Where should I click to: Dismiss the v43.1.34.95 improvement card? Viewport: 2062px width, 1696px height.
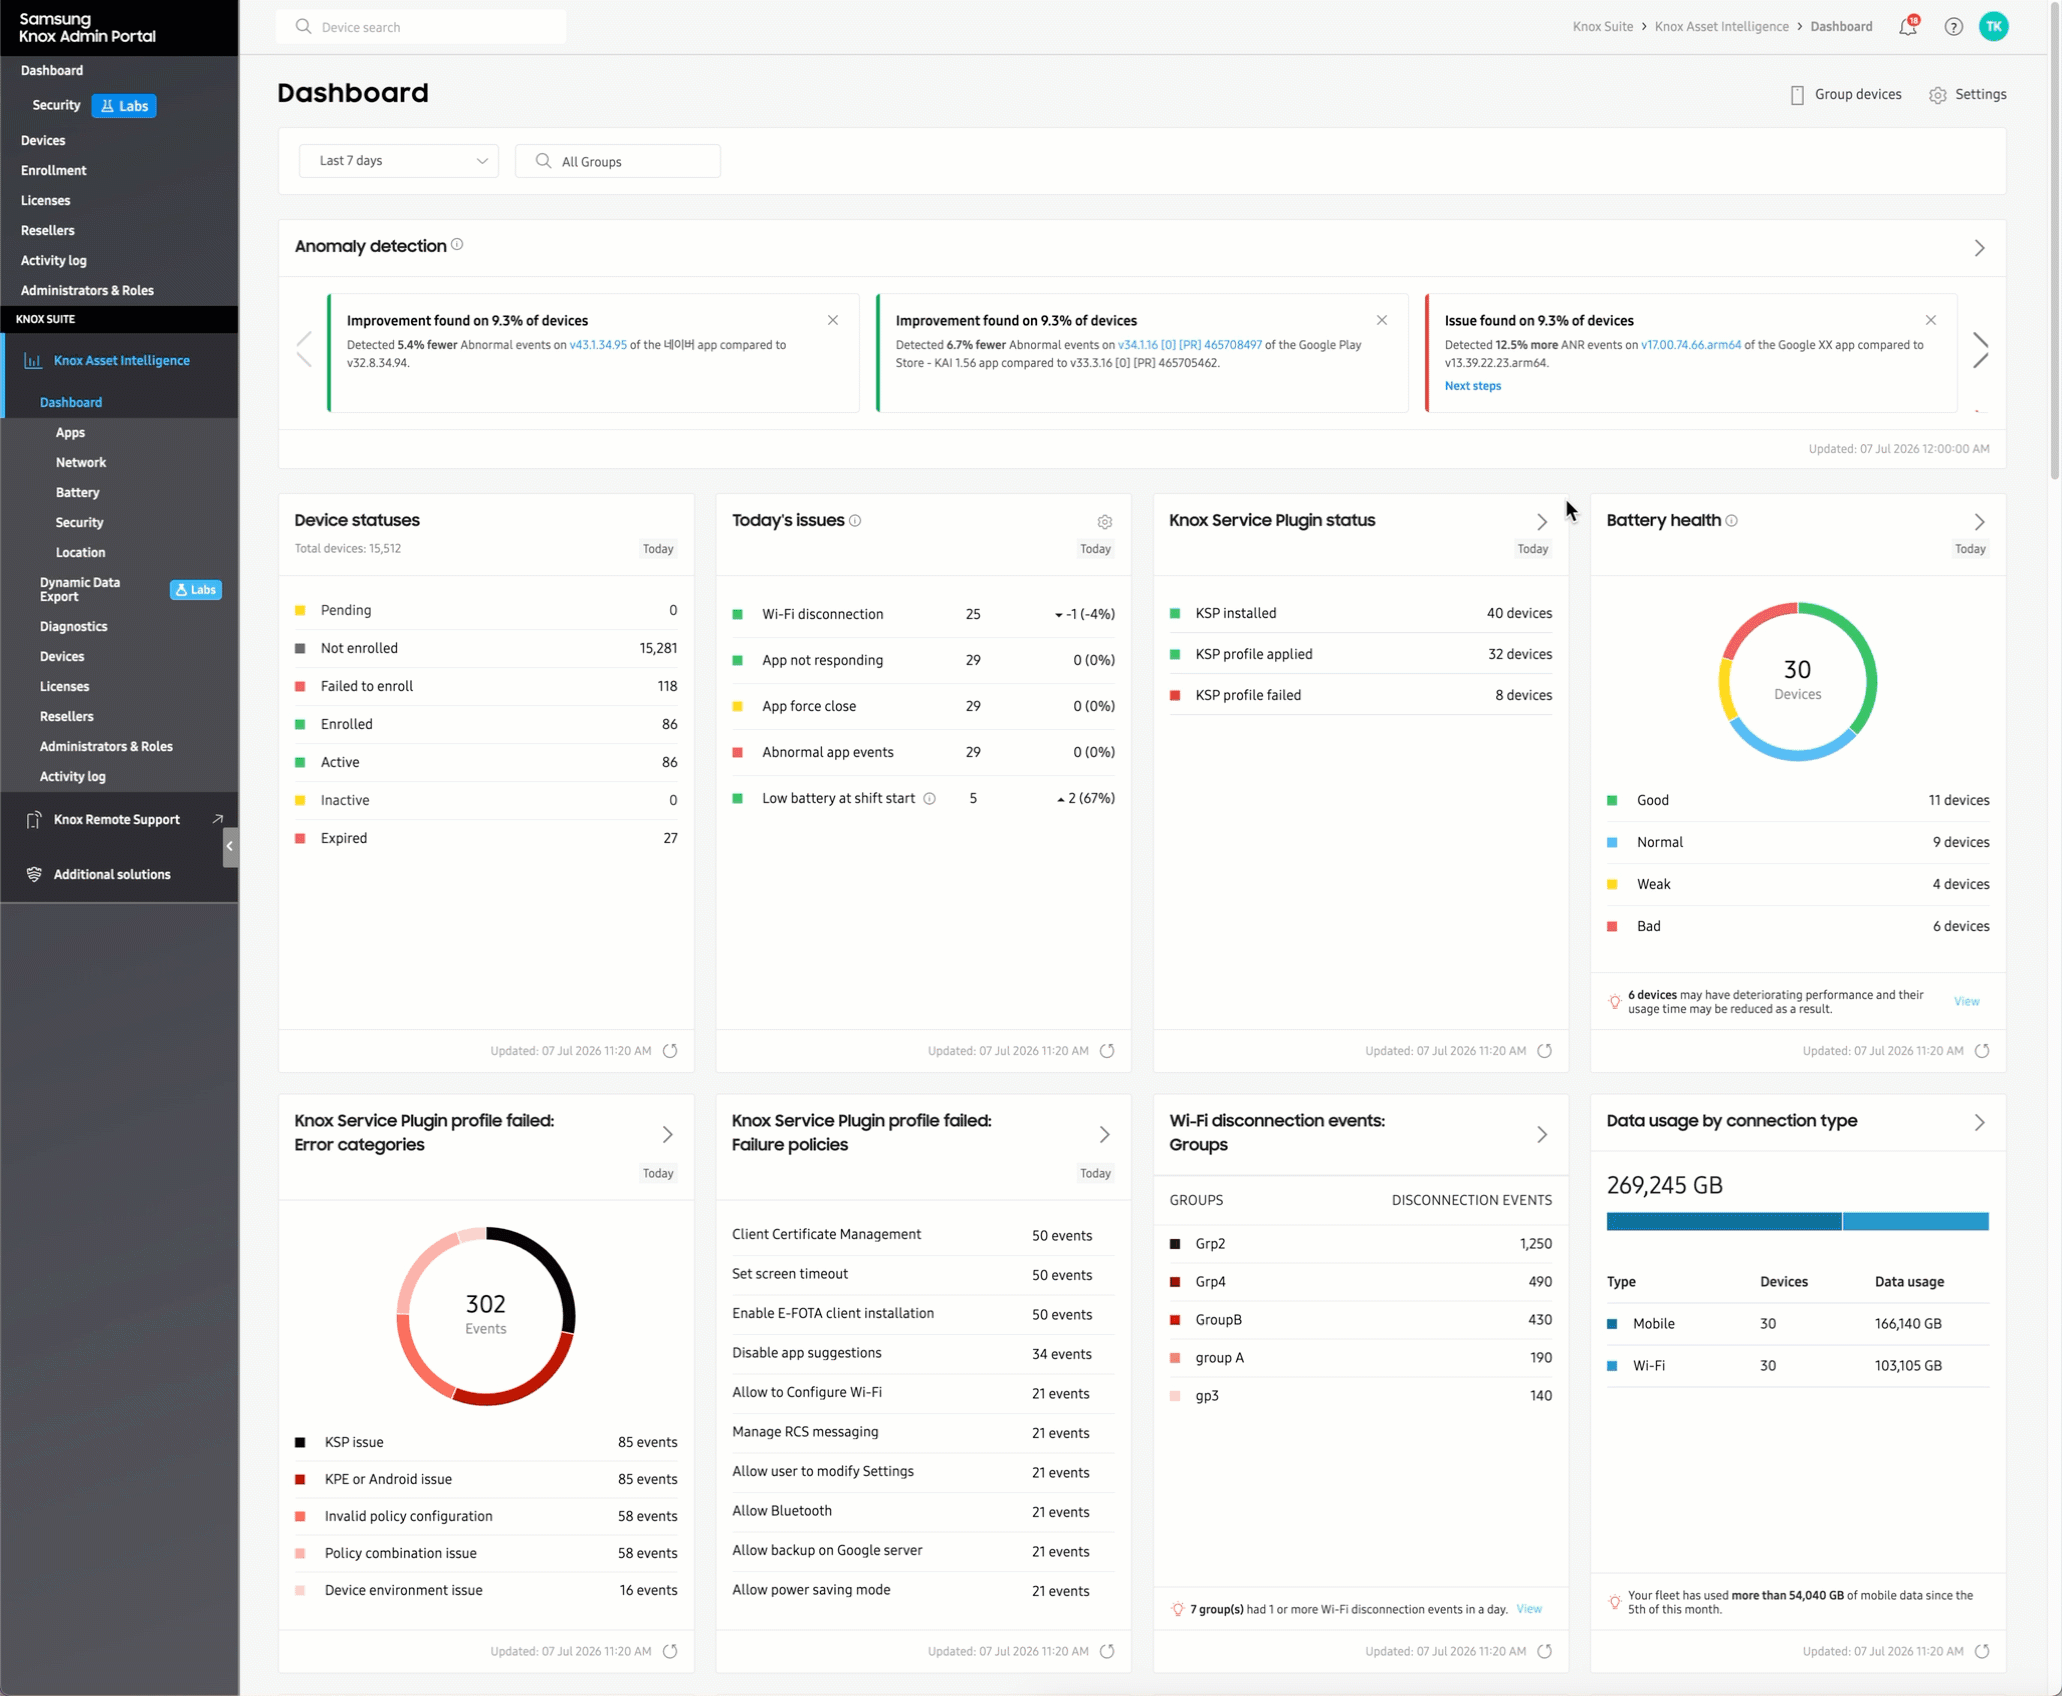click(833, 320)
